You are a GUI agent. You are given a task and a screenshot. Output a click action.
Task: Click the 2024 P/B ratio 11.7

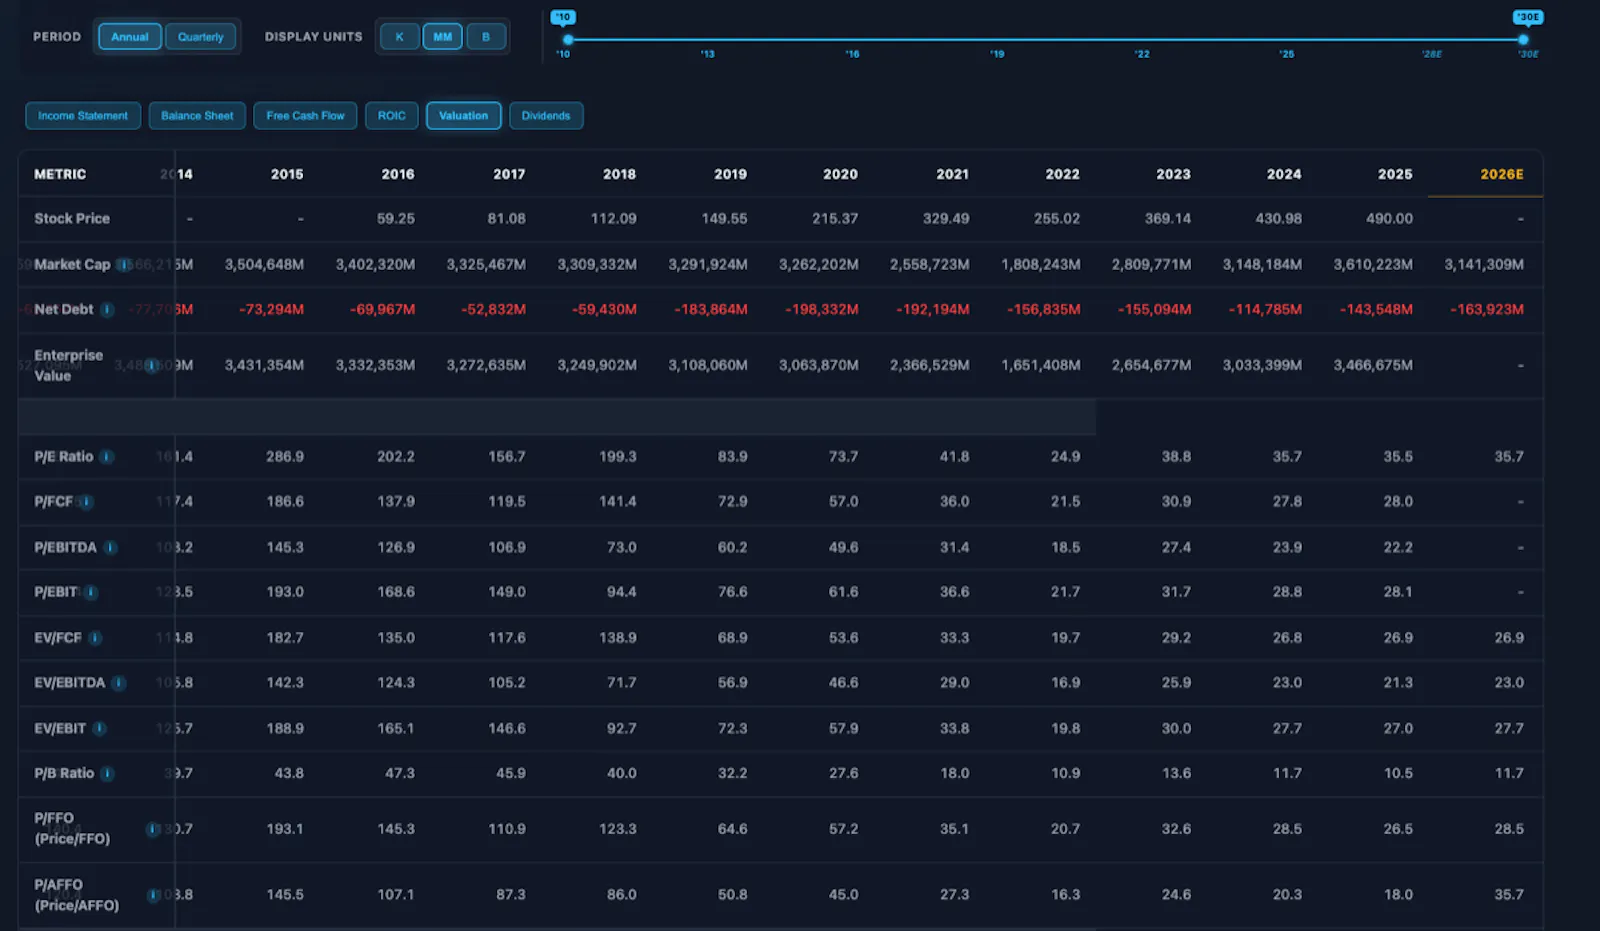(x=1287, y=774)
